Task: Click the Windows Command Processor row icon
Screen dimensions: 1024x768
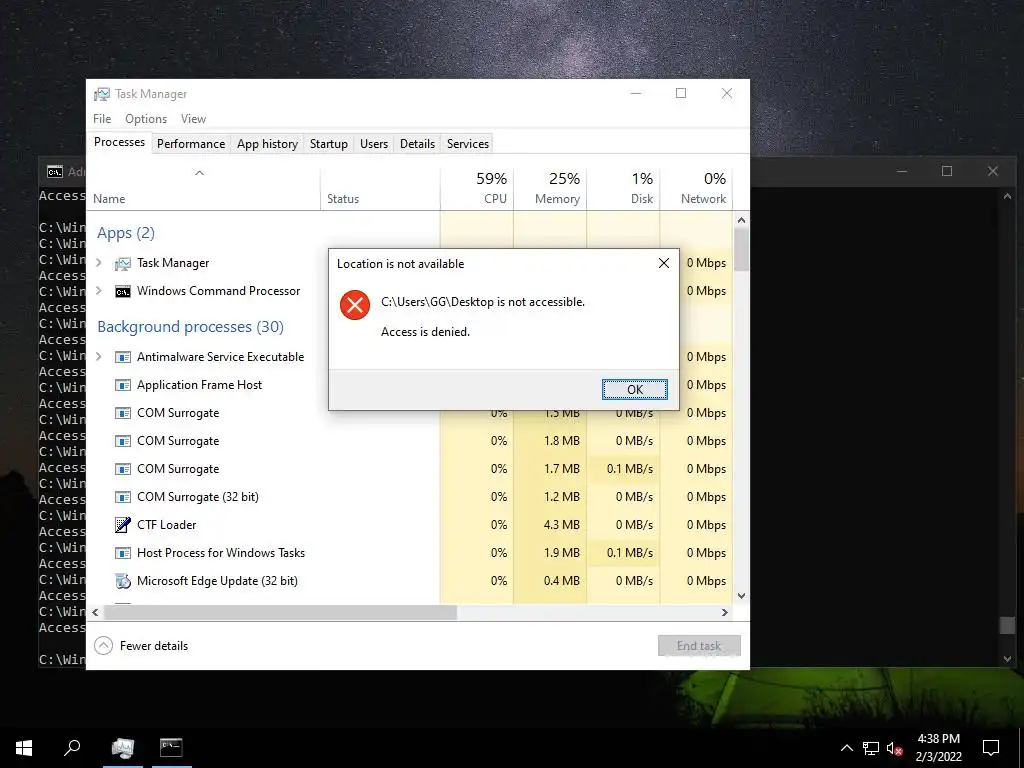Action: point(123,291)
